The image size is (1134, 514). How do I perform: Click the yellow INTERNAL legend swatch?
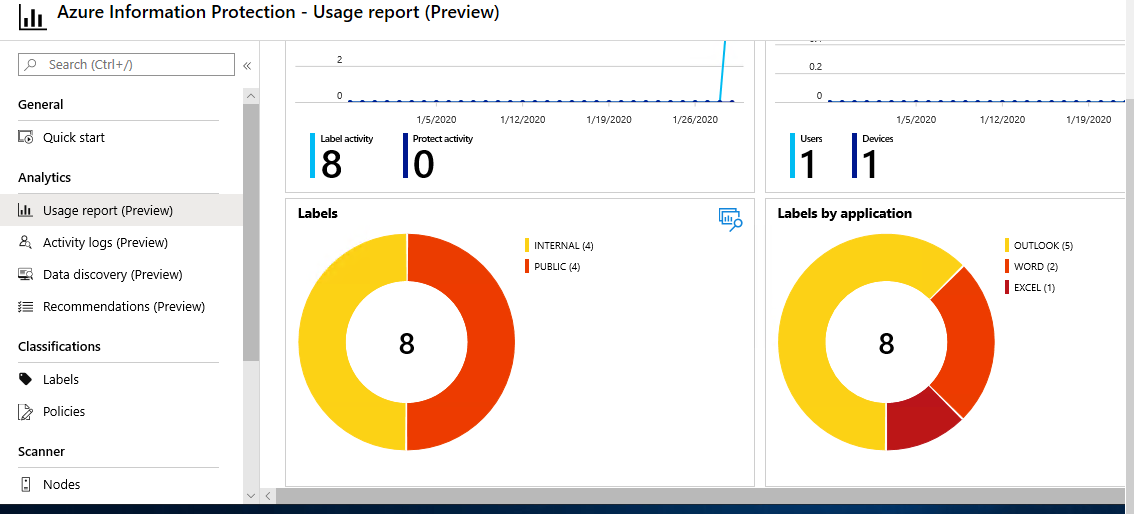[x=527, y=246]
